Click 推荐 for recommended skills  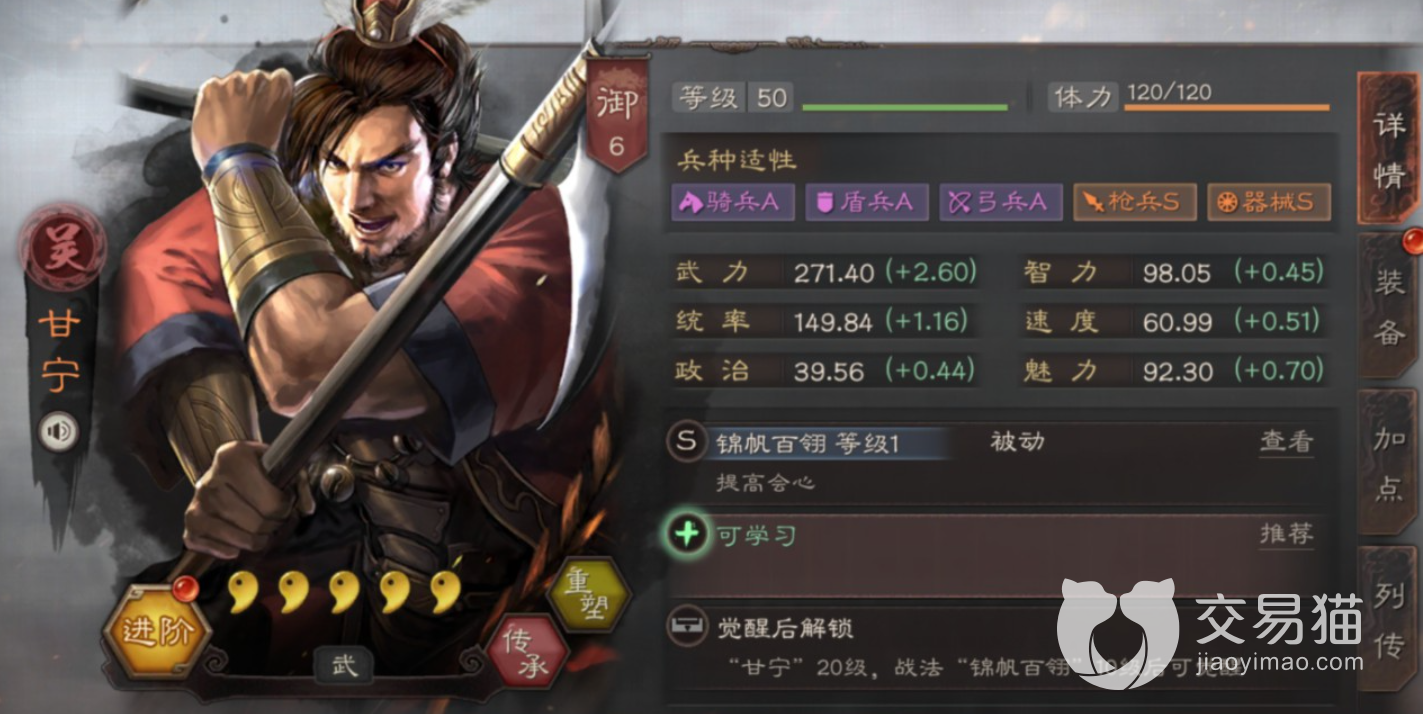tap(1286, 534)
